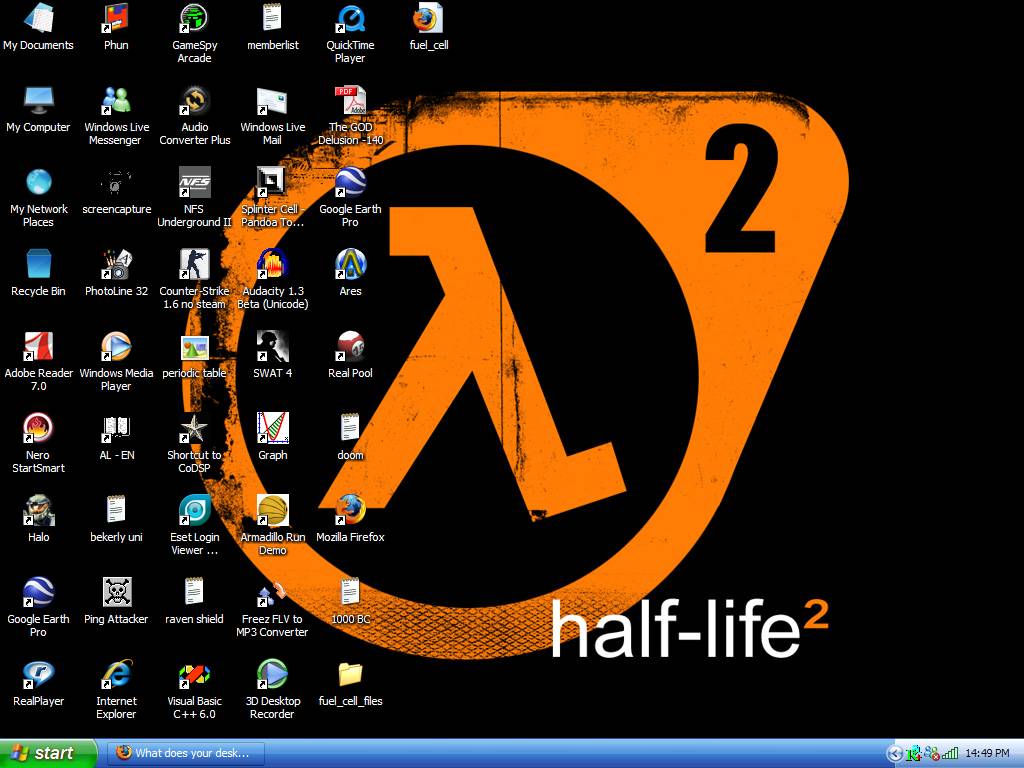Click the Counter-Strike 1.6 shortcut icon
1024x768 pixels.
pyautogui.click(x=194, y=265)
